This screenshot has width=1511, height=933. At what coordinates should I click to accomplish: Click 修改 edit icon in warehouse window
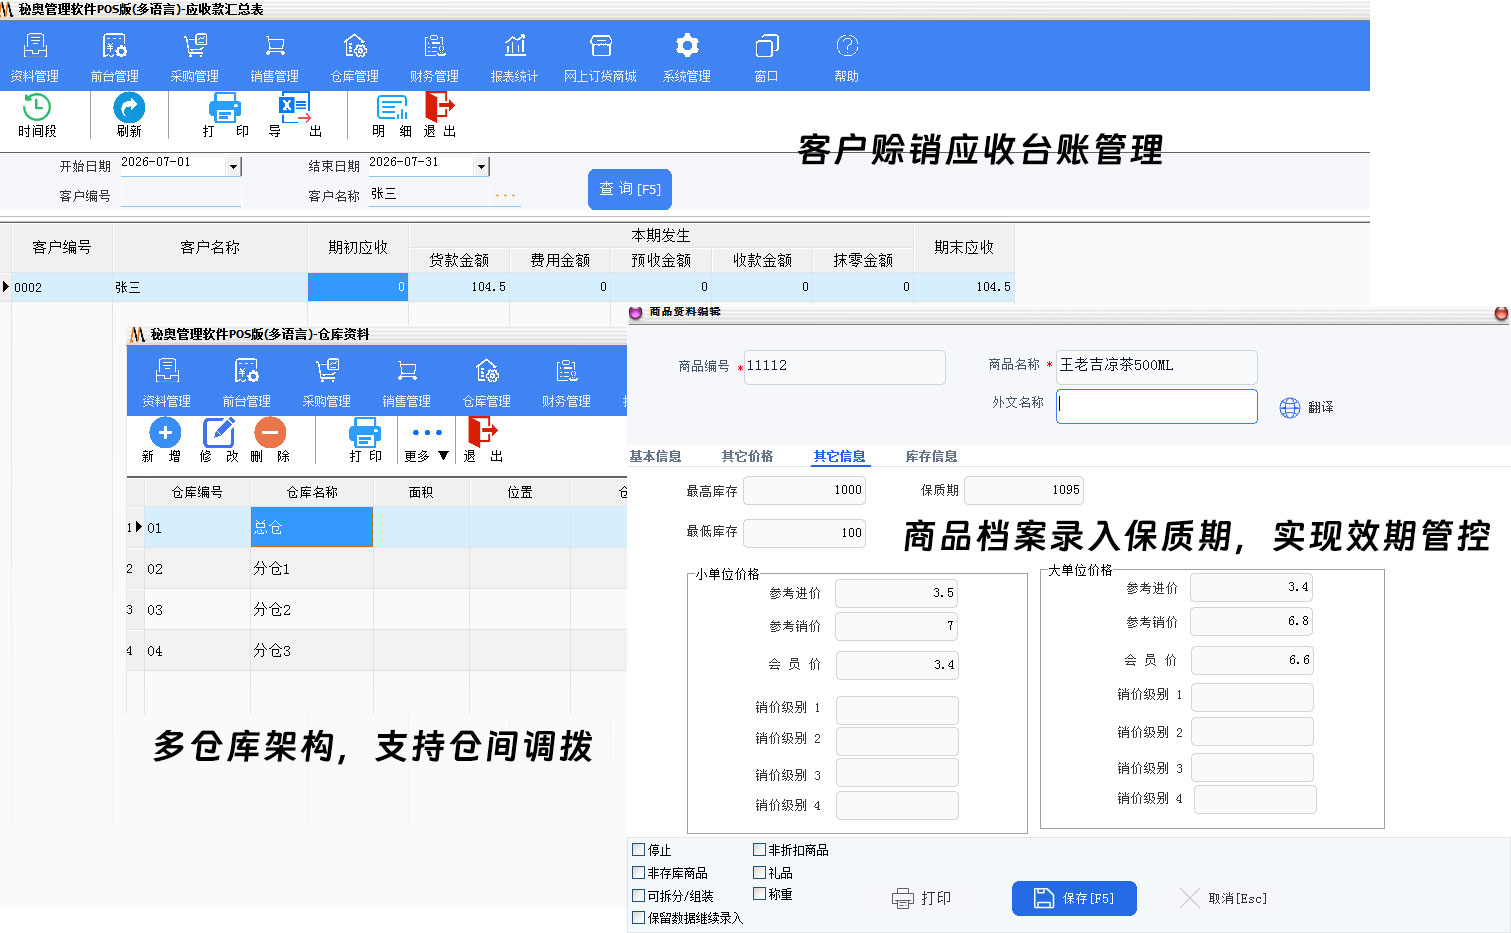pyautogui.click(x=219, y=432)
